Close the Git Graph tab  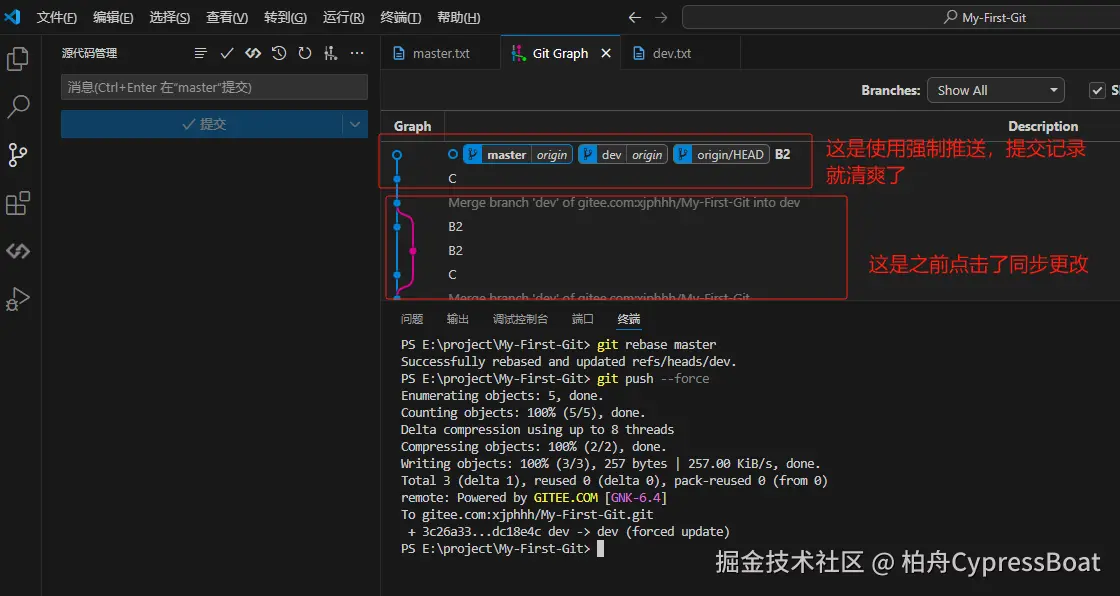606,53
